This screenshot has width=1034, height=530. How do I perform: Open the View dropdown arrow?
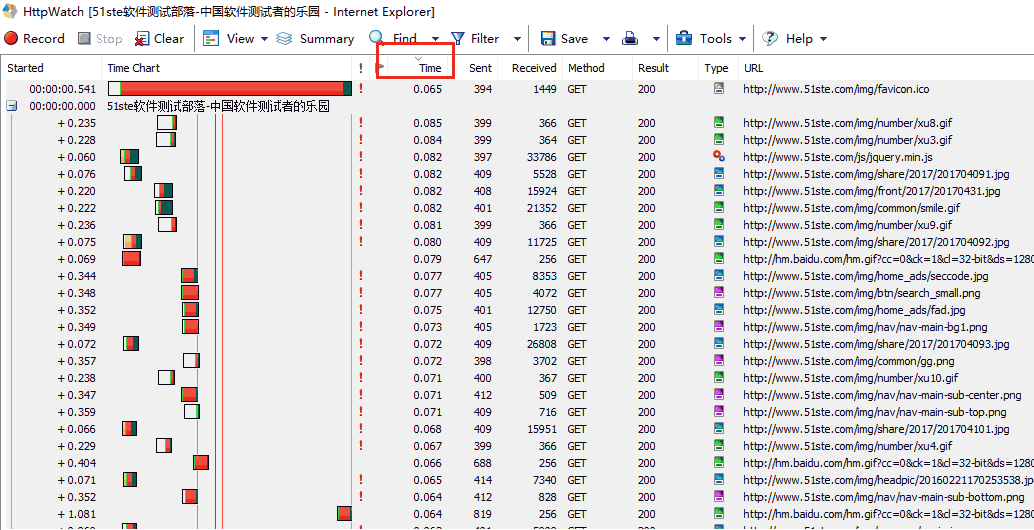[264, 40]
